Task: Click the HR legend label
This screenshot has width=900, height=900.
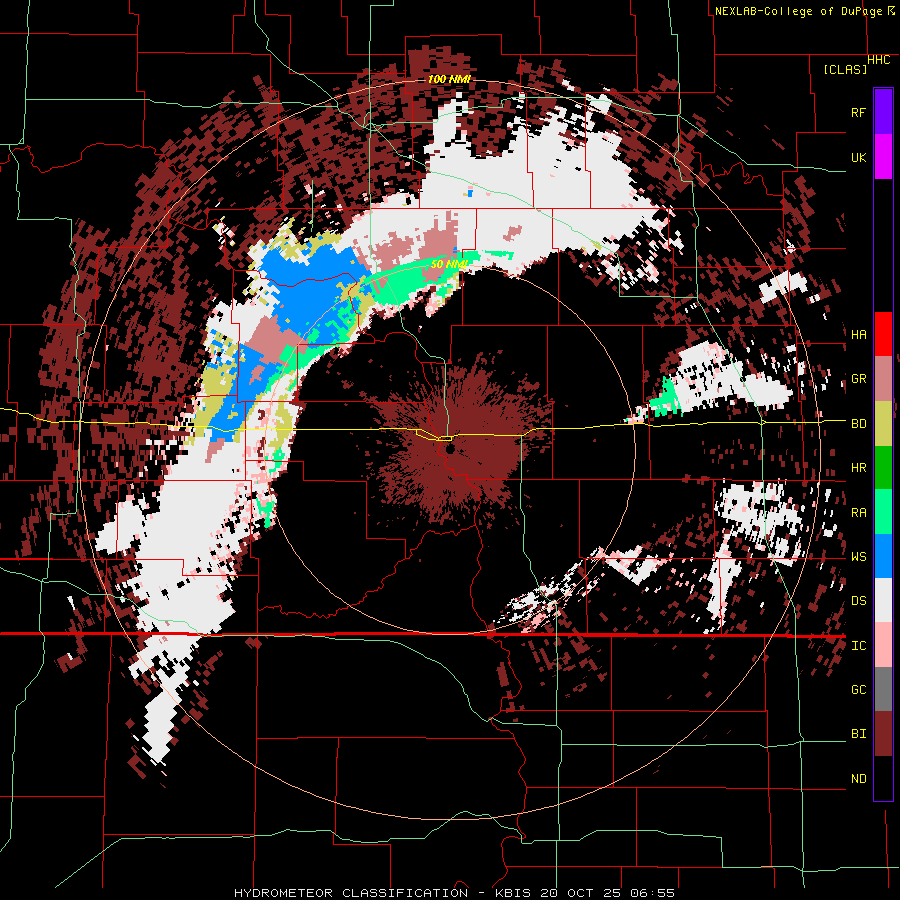Action: pyautogui.click(x=859, y=468)
